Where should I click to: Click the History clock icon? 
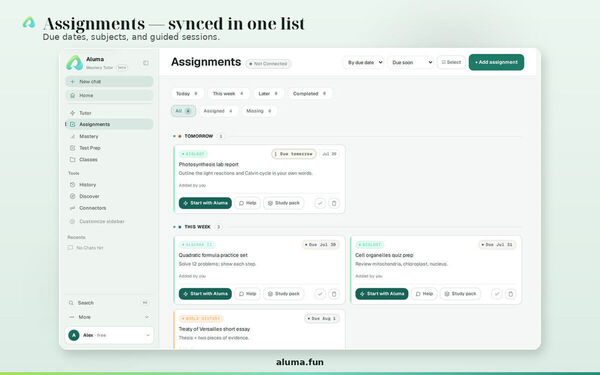pyautogui.click(x=72, y=185)
